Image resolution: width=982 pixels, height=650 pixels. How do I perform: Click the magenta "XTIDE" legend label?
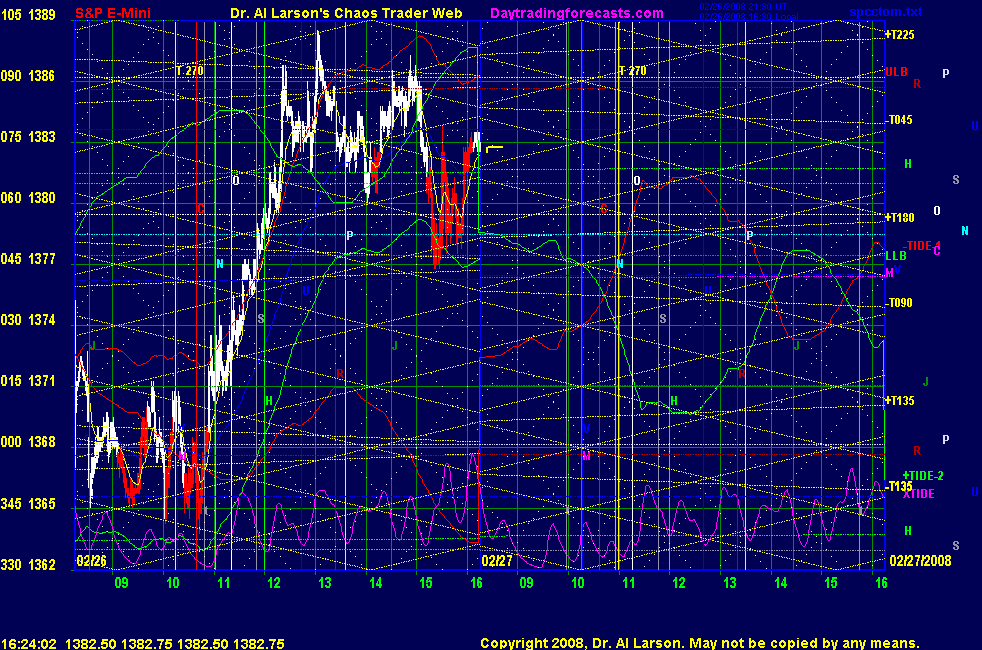[919, 494]
